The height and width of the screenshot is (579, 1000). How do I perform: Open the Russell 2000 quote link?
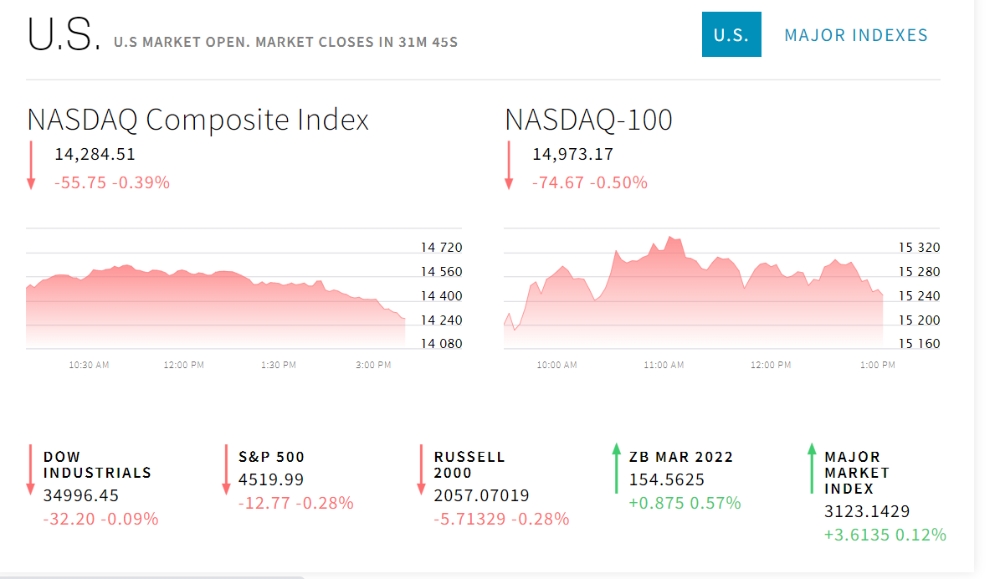pyautogui.click(x=469, y=465)
